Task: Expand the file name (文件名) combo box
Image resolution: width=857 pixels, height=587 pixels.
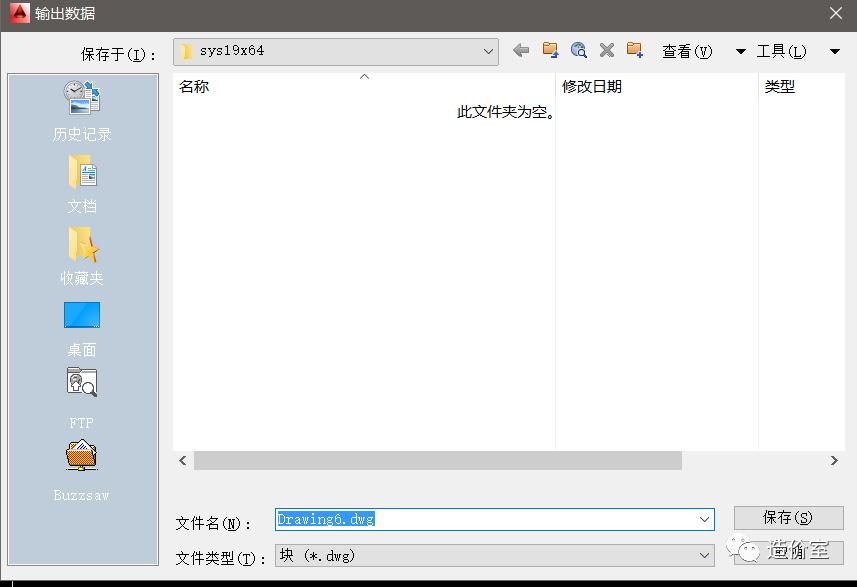Action: [703, 519]
